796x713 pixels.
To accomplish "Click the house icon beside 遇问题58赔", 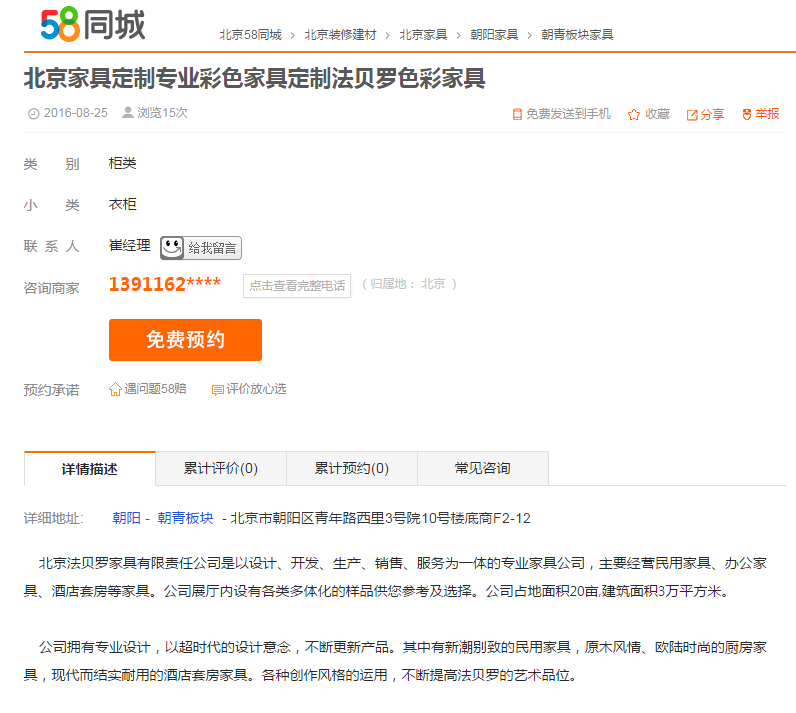I will [115, 389].
